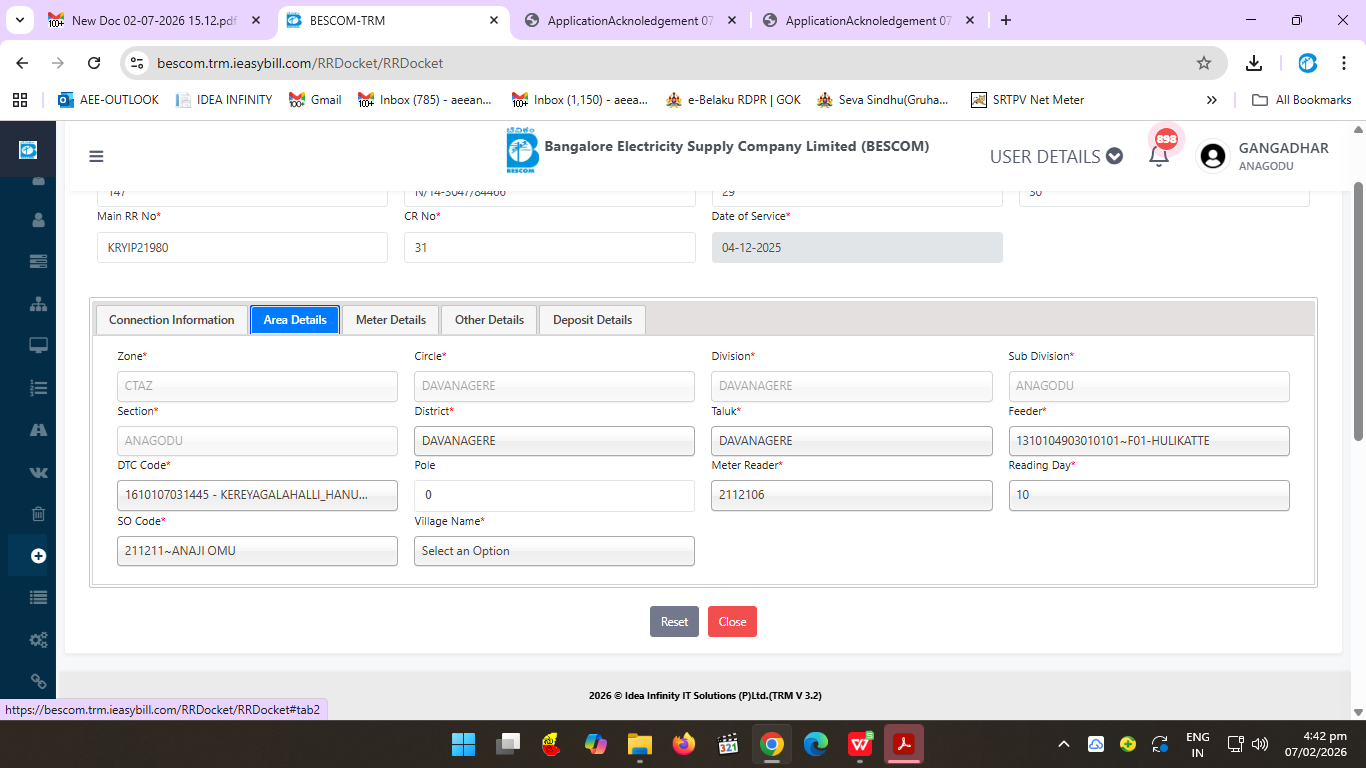This screenshot has width=1366, height=768.
Task: Click the road icon in sidebar
Action: [x=38, y=430]
